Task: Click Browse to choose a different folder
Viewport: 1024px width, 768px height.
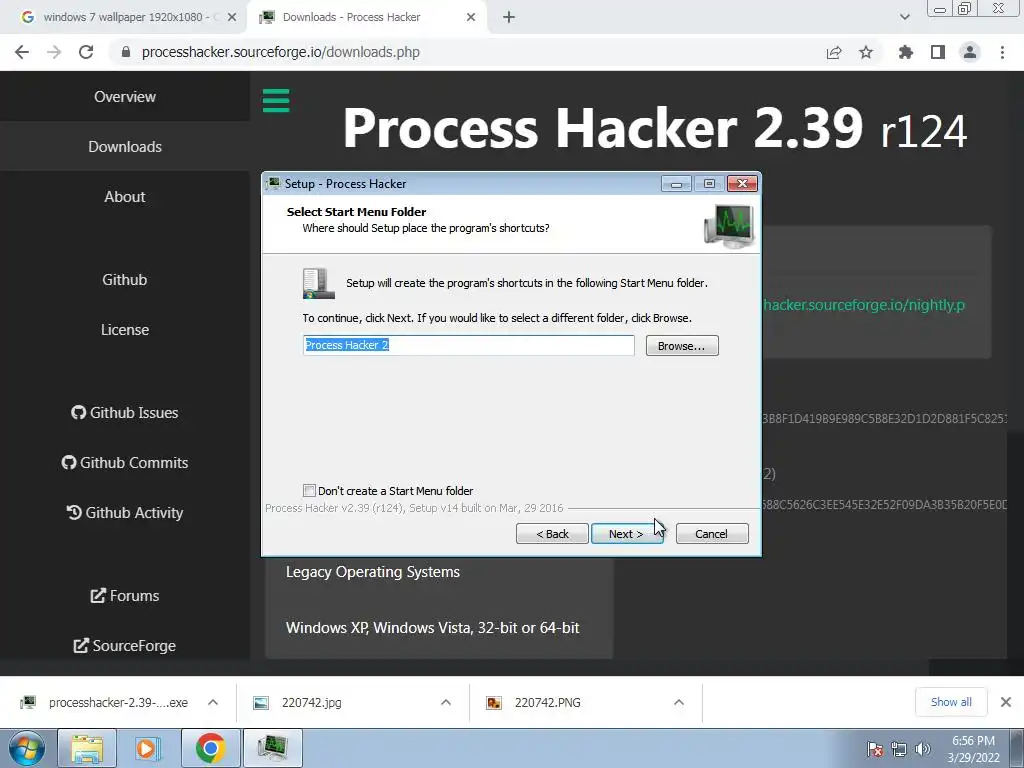Action: pos(682,345)
